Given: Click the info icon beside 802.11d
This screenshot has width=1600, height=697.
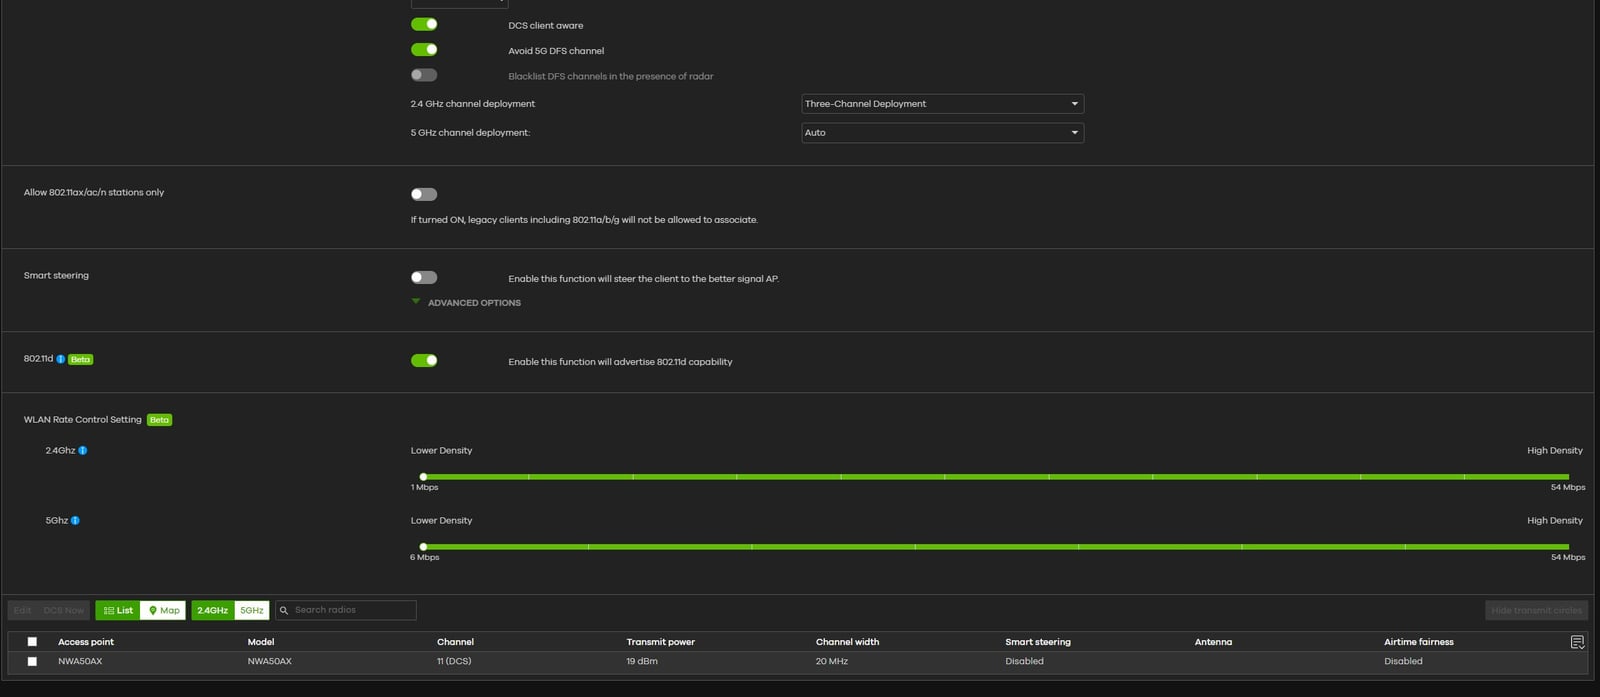Looking at the screenshot, I should point(61,359).
